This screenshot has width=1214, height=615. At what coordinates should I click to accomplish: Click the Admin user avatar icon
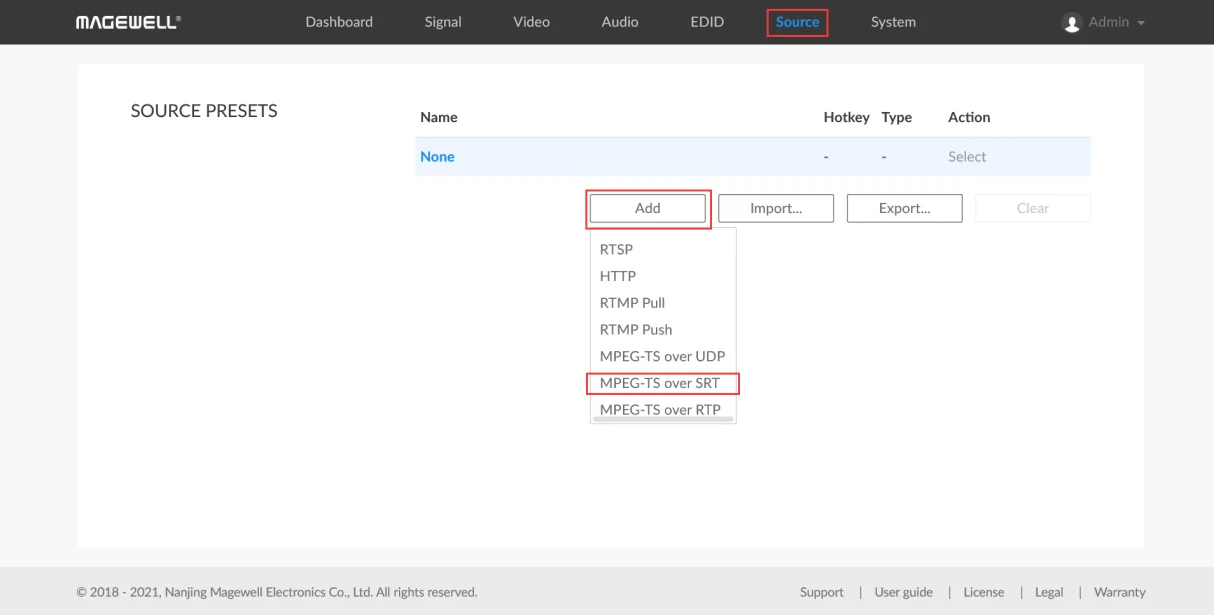[1072, 23]
